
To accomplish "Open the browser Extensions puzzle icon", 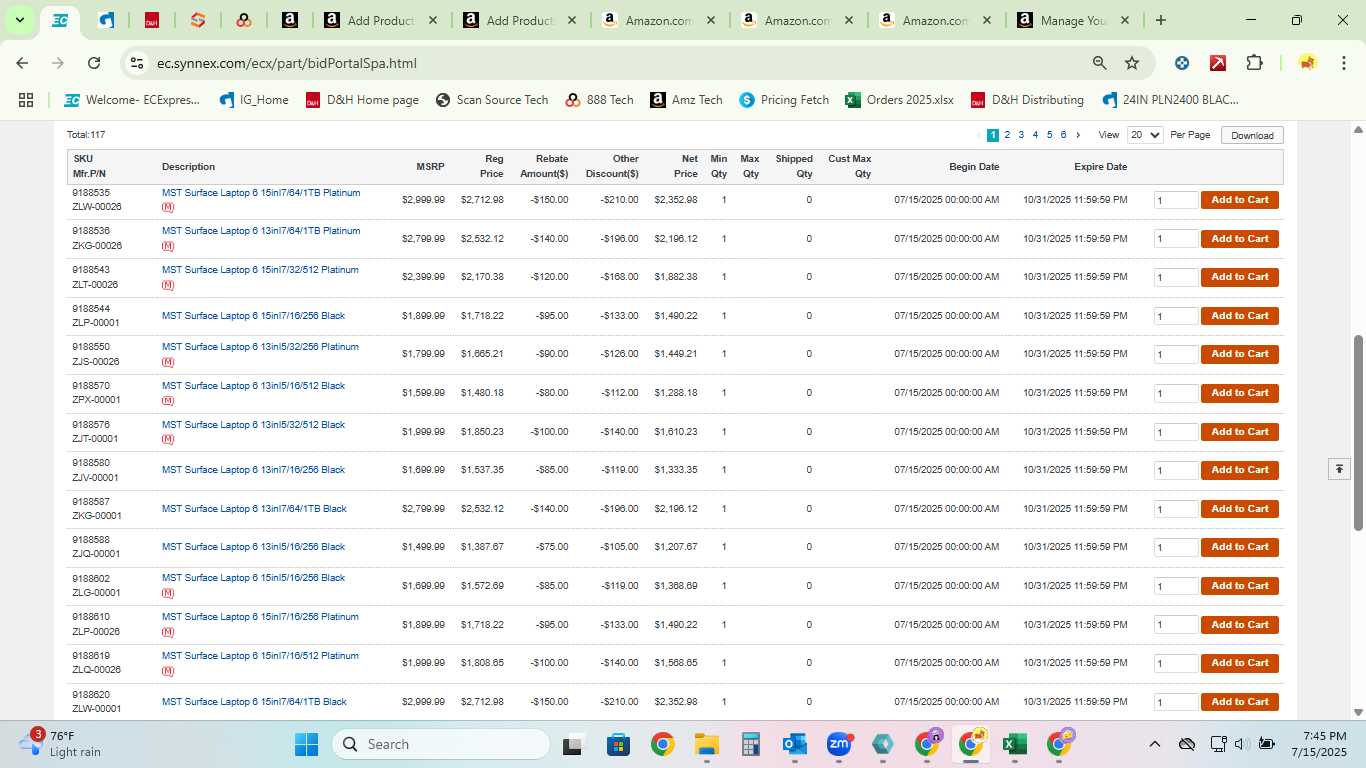I will 1254,63.
